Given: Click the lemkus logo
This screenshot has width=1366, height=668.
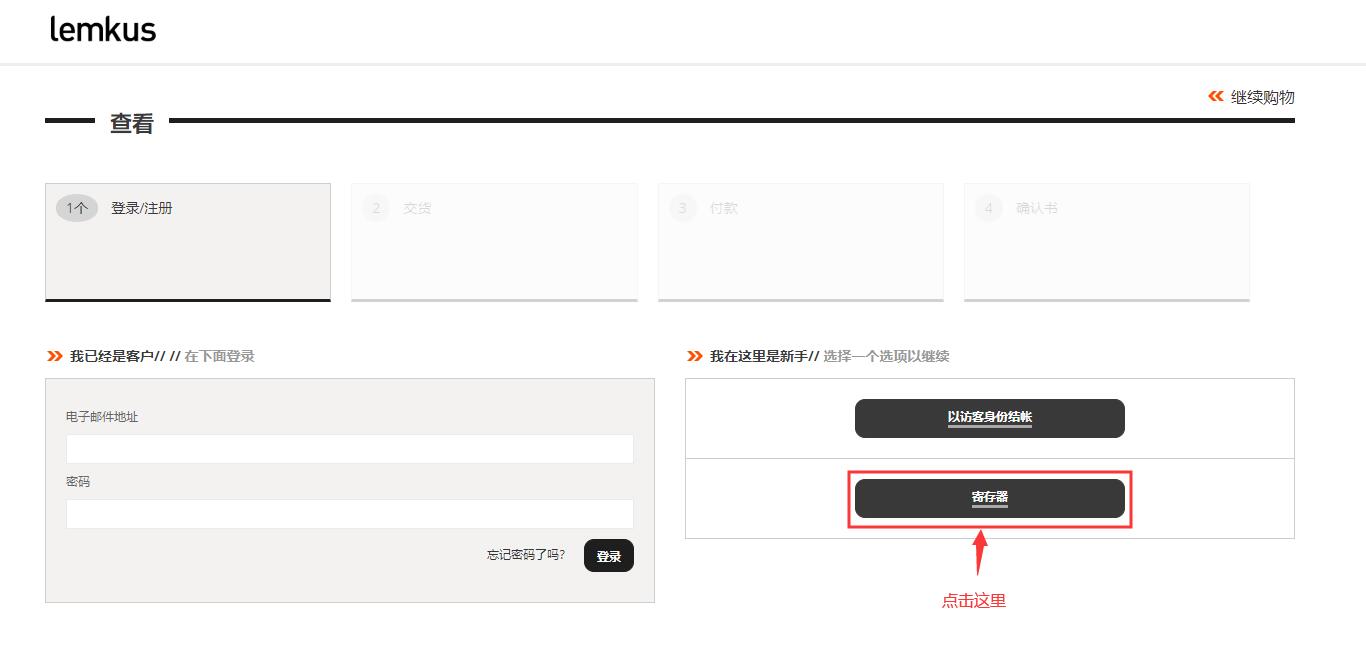Looking at the screenshot, I should coord(103,30).
